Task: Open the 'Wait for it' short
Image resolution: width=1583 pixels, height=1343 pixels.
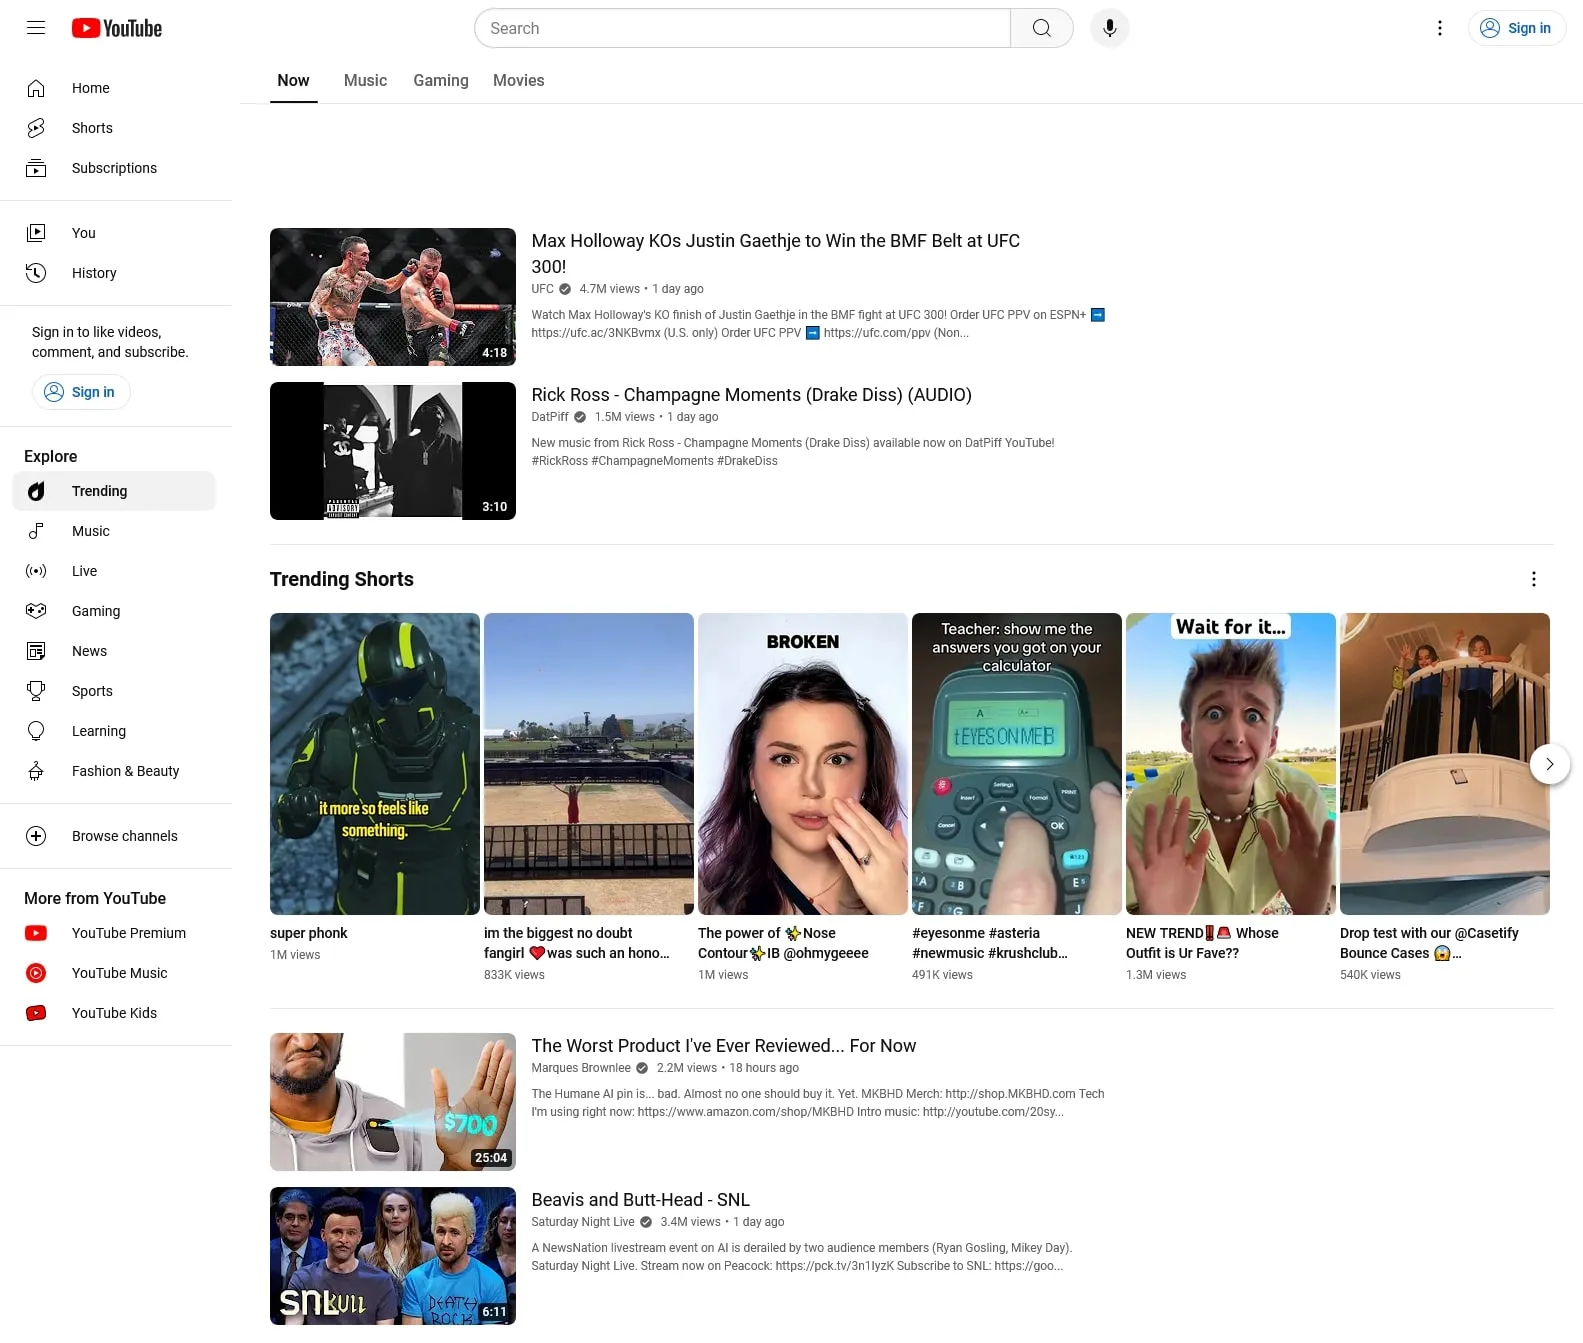Action: coord(1231,764)
